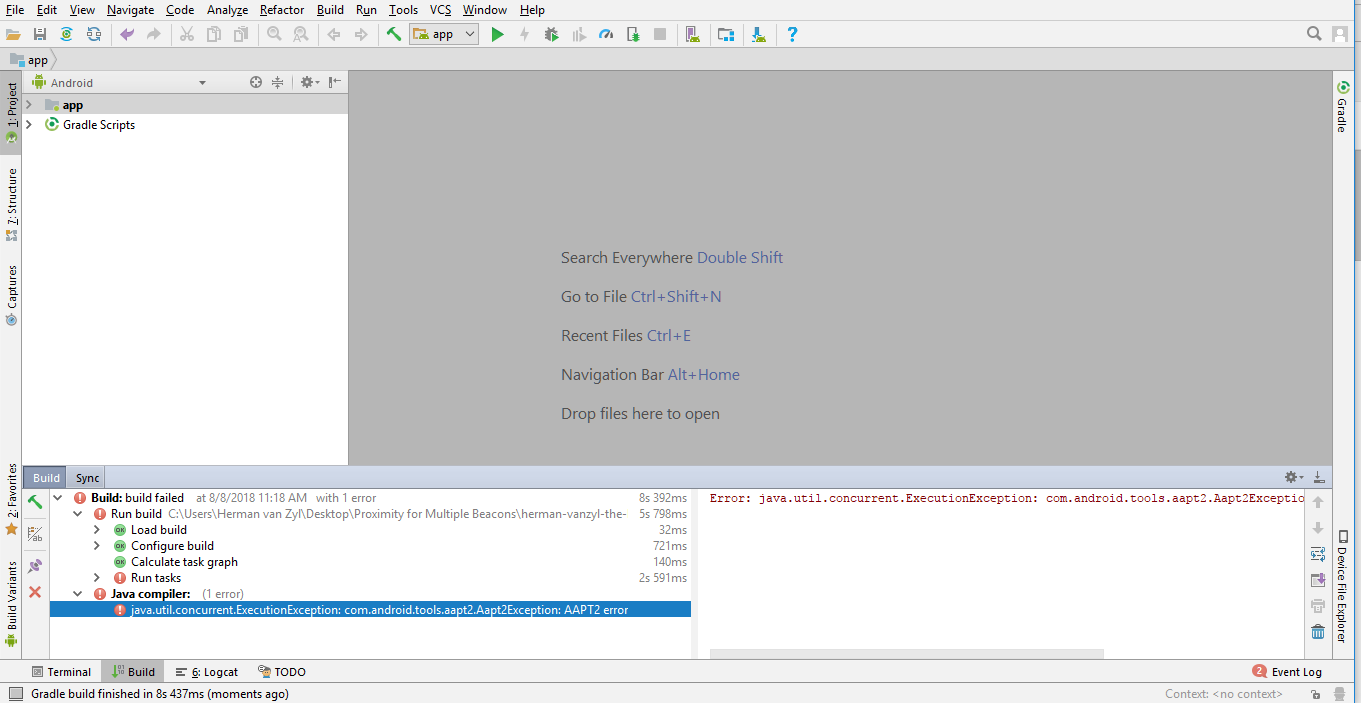Screen dimensions: 1361x703
Task: Click the green Run app button
Action: (497, 34)
